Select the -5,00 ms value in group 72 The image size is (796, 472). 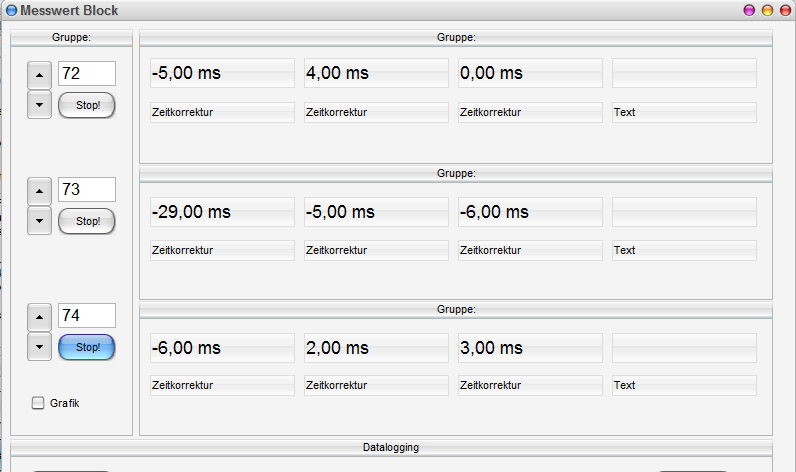tap(222, 73)
